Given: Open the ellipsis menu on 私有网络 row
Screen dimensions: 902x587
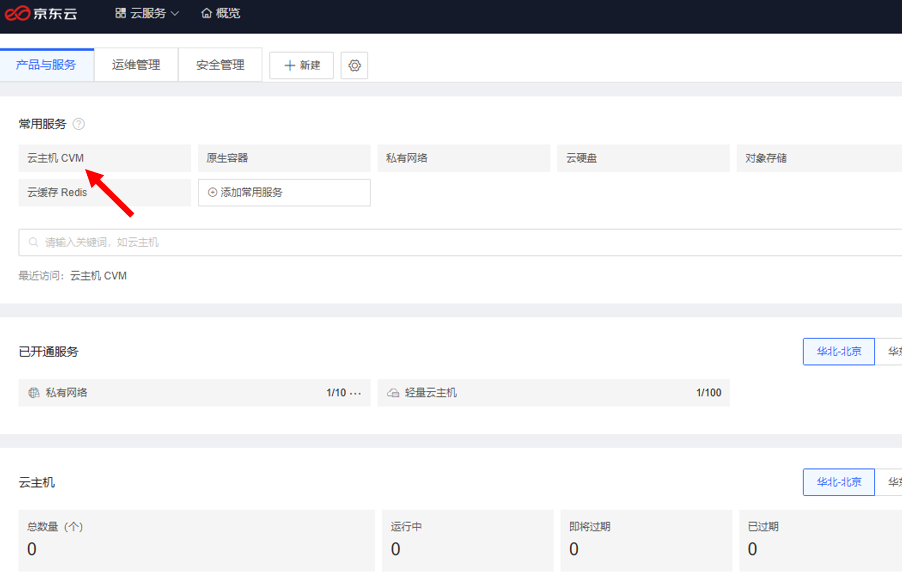Looking at the screenshot, I should [x=356, y=393].
